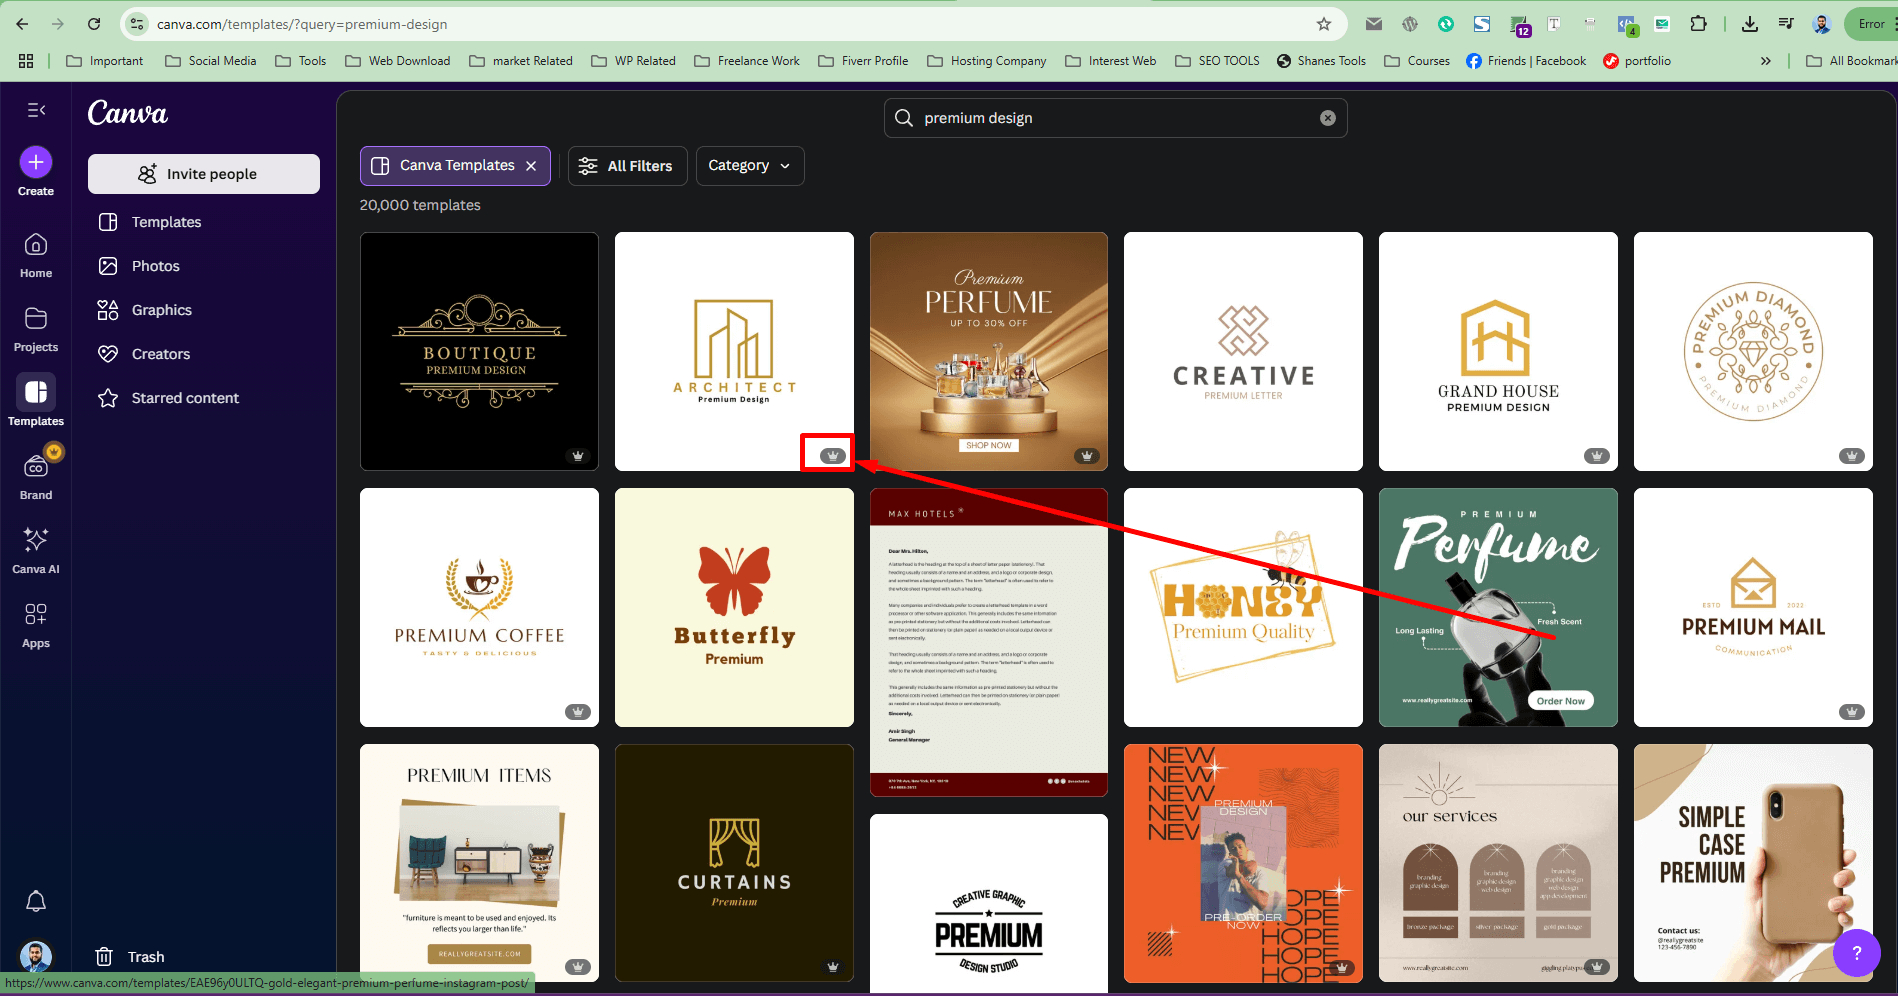Screen dimensions: 1898x996
Task: Expand hidden bookmarks chevron
Action: point(1766,61)
